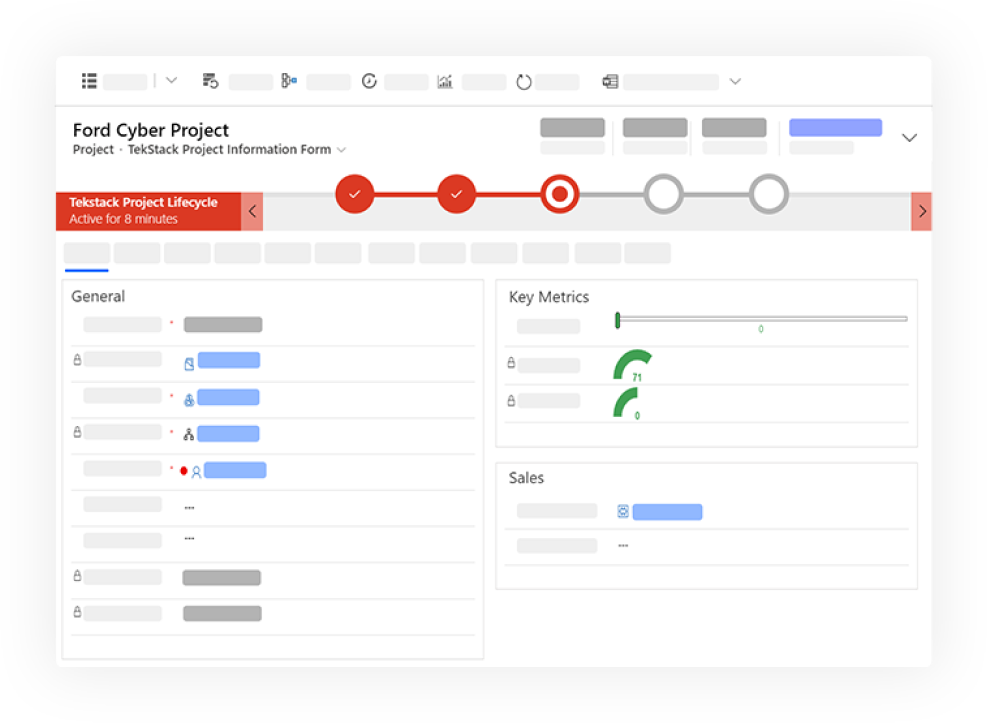Switch to the second form tab
This screenshot has width=989, height=724.
coord(137,253)
